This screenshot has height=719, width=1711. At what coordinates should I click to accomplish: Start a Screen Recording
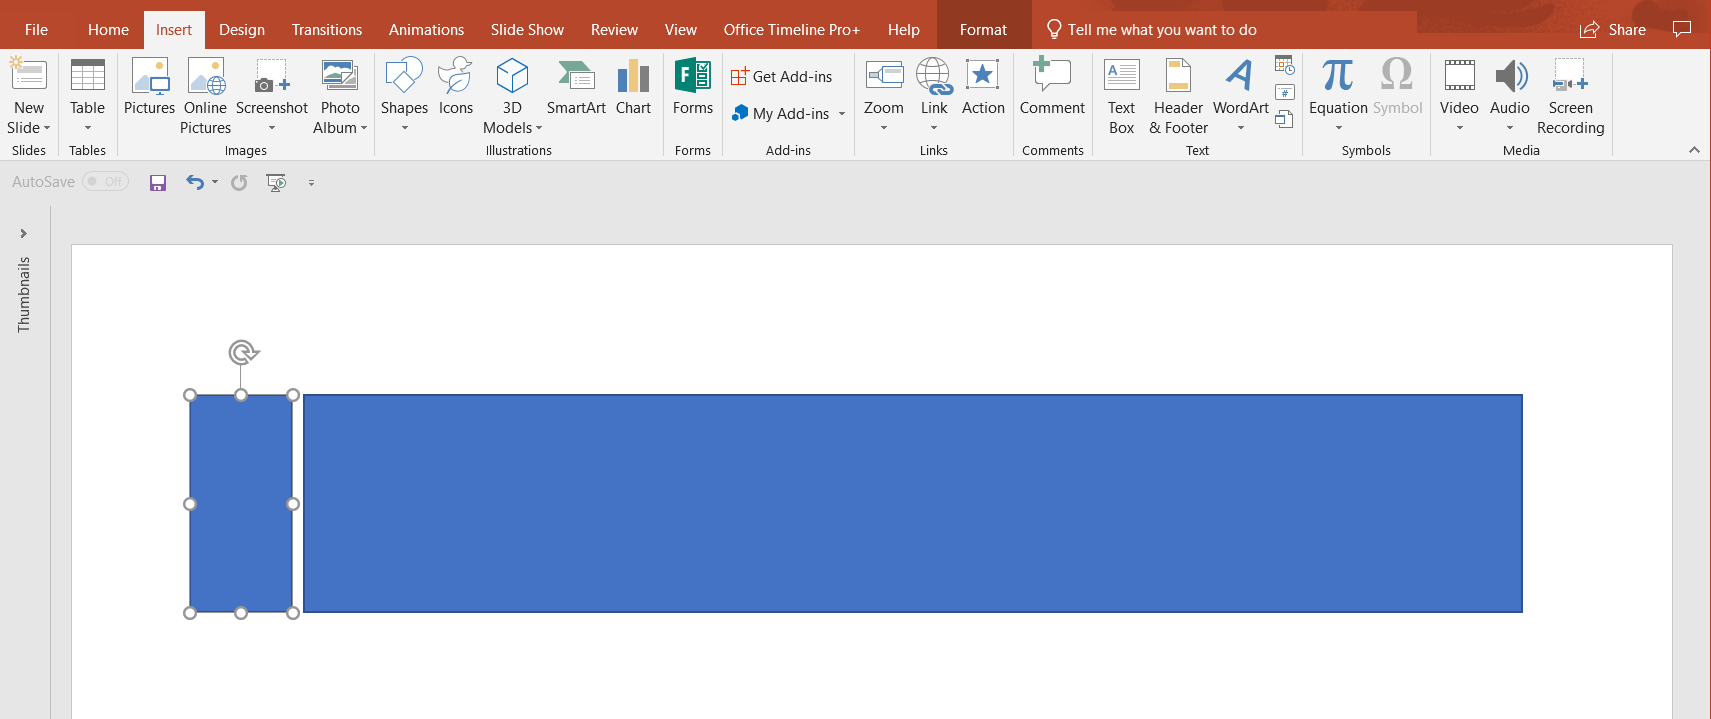tap(1570, 95)
